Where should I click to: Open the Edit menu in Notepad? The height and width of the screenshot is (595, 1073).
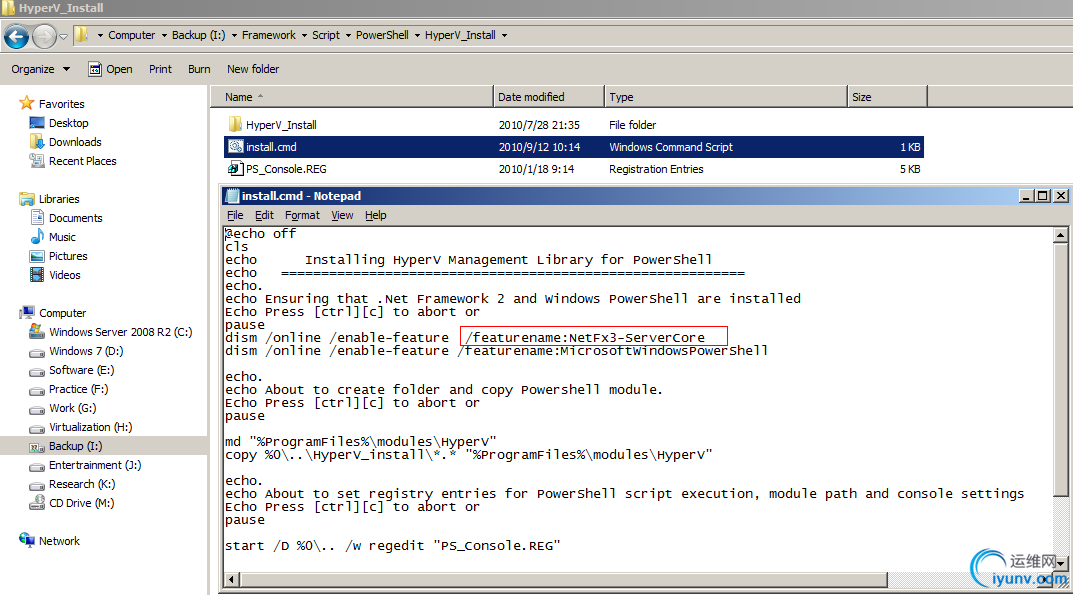coord(264,215)
